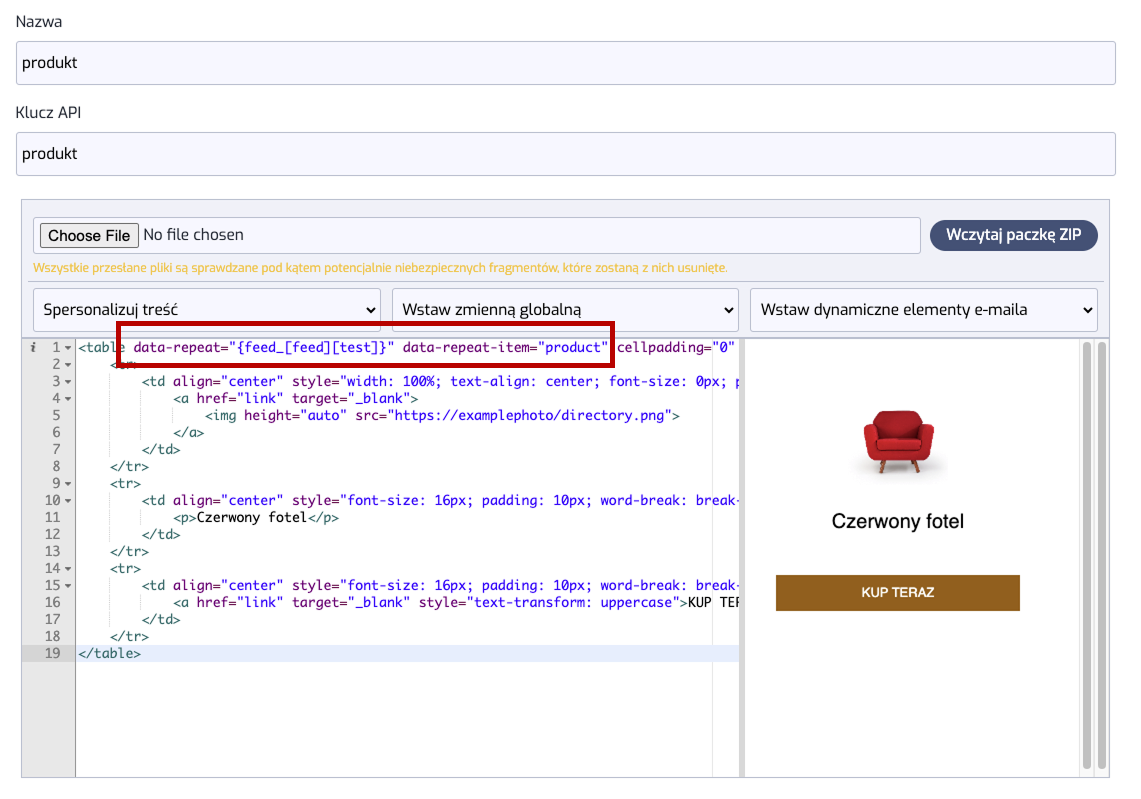
Task: Click the KUP TERAZ button in preview
Action: [897, 592]
